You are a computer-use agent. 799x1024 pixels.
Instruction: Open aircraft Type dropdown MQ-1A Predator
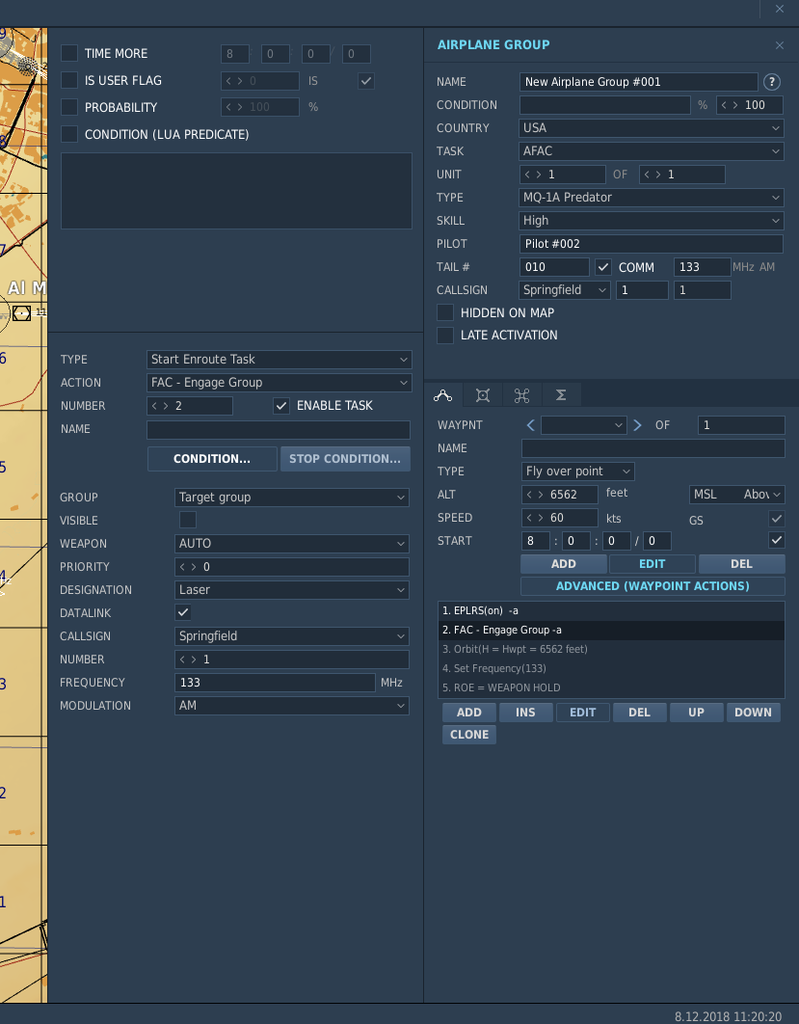click(x=651, y=197)
